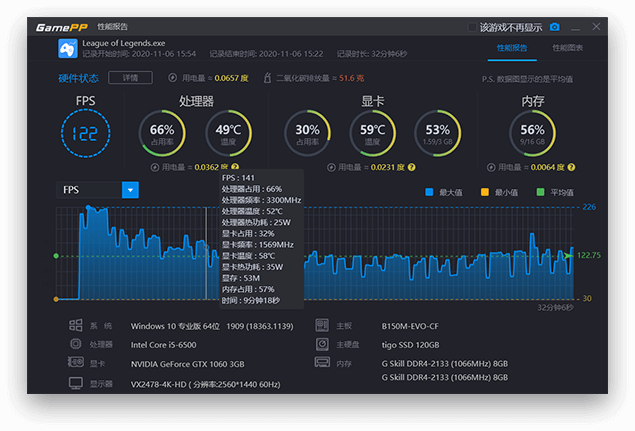The width and height of the screenshot is (635, 431).
Task: Click the League of Legends game icon
Action: point(67,50)
